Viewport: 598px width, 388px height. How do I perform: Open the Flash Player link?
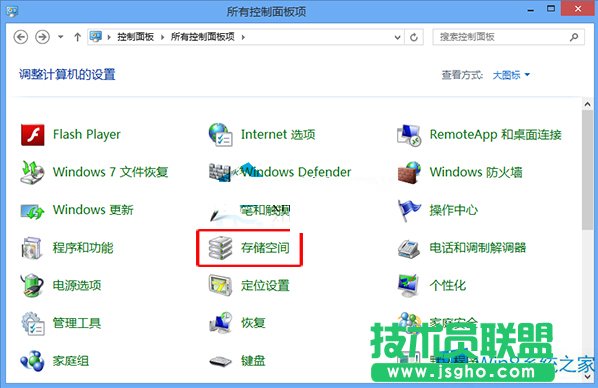pyautogui.click(x=87, y=134)
